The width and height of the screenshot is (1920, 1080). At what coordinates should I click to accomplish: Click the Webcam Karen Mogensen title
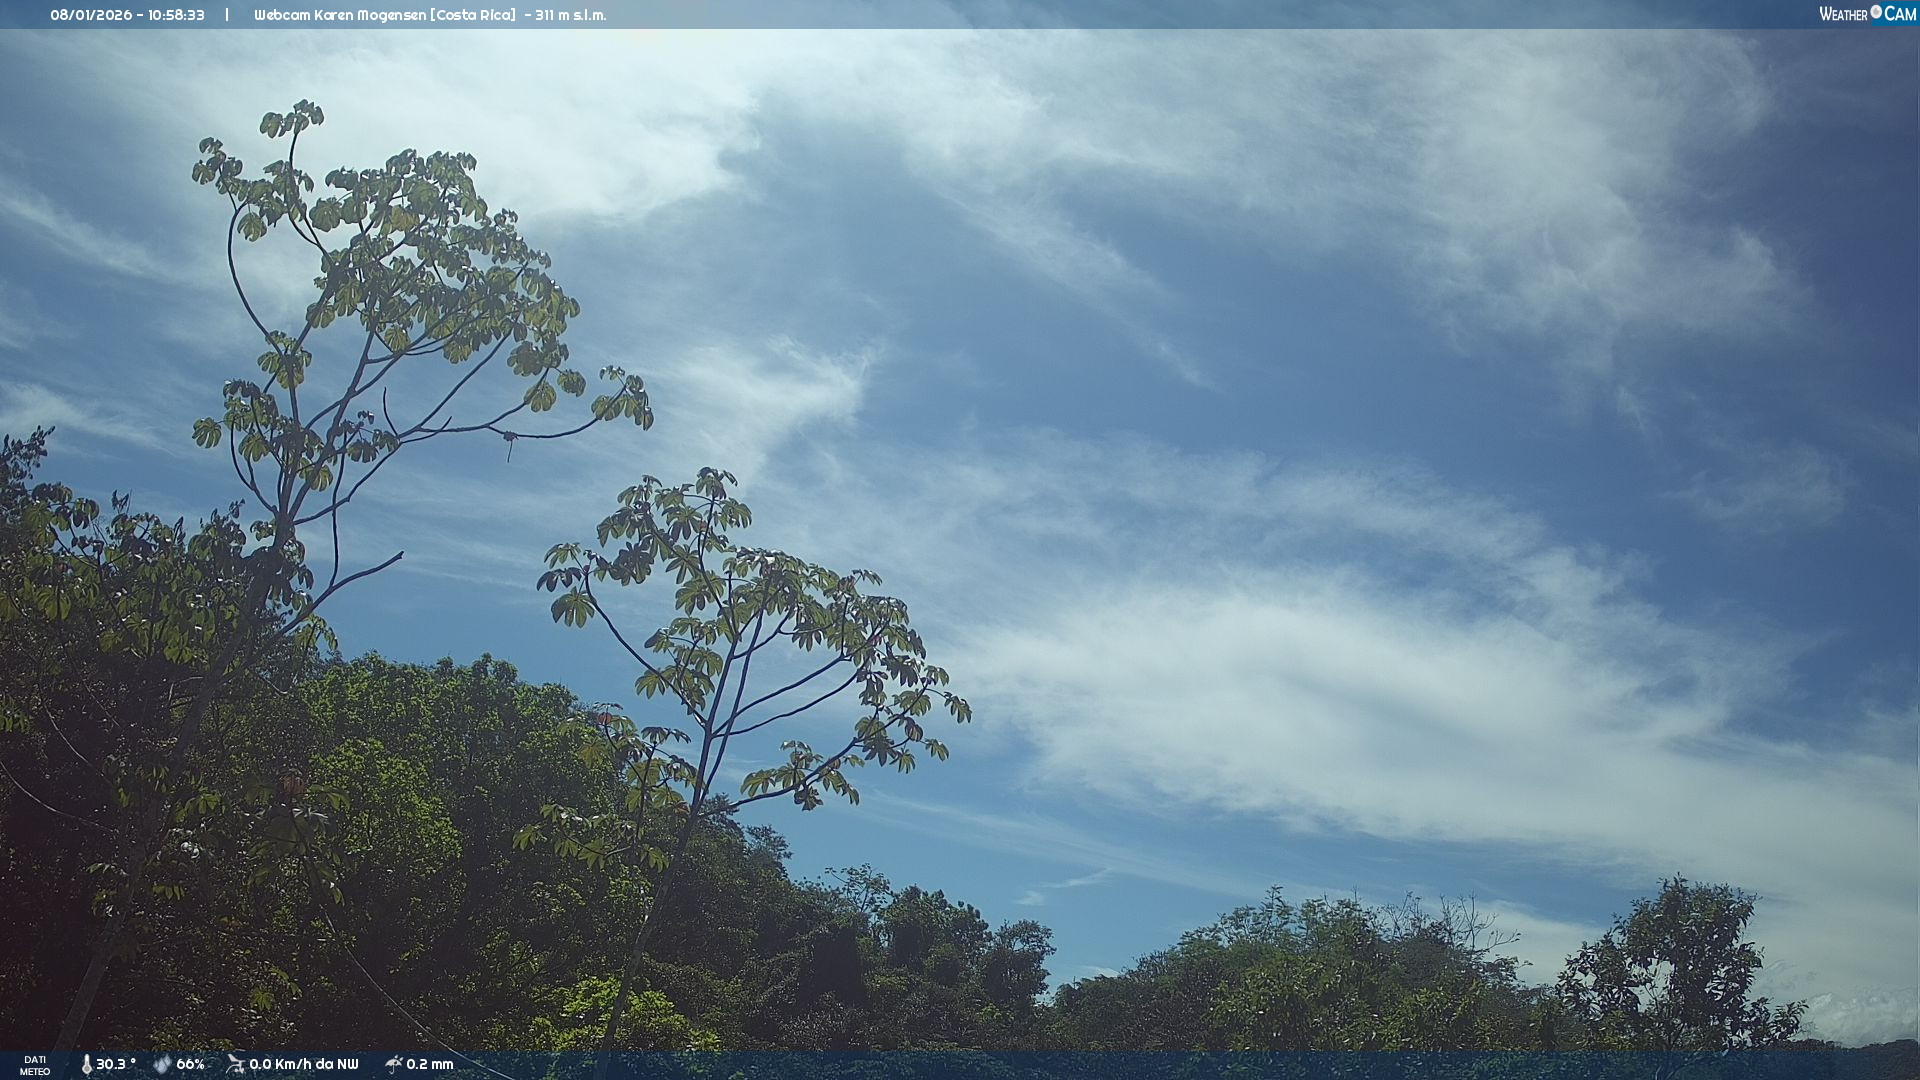click(x=340, y=15)
